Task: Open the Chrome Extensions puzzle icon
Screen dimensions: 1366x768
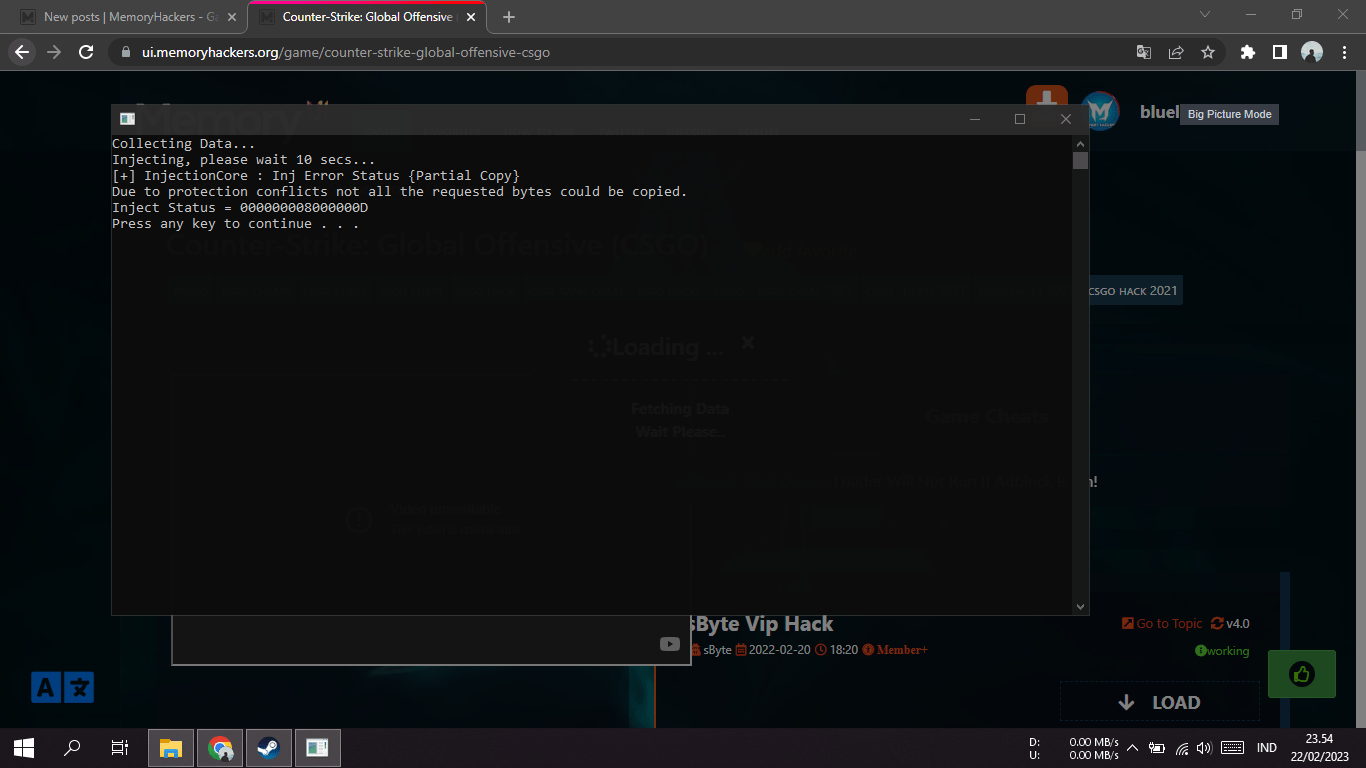Action: (x=1247, y=52)
